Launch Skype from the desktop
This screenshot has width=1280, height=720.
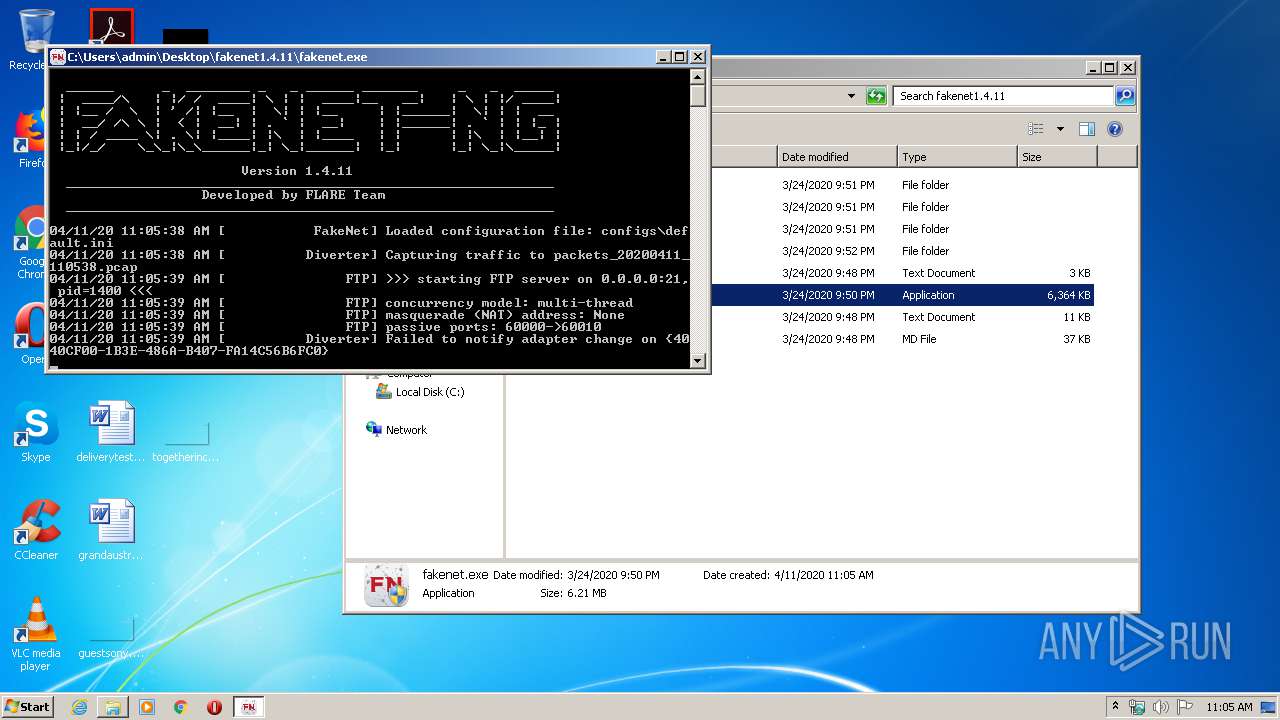pyautogui.click(x=36, y=432)
